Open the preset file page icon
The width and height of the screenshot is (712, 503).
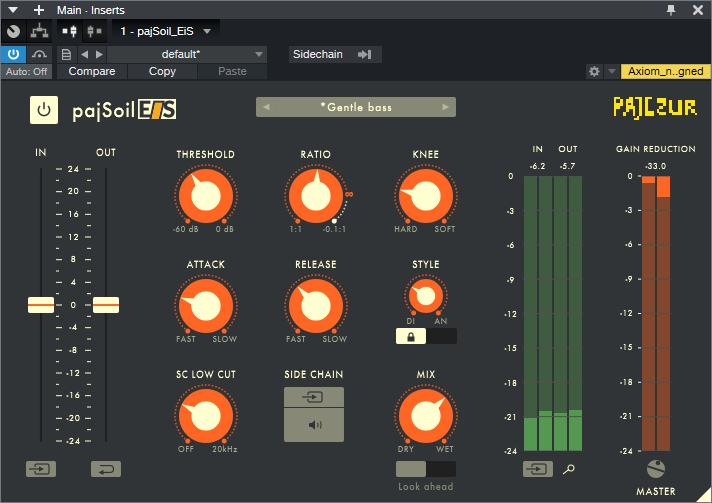coord(66,54)
